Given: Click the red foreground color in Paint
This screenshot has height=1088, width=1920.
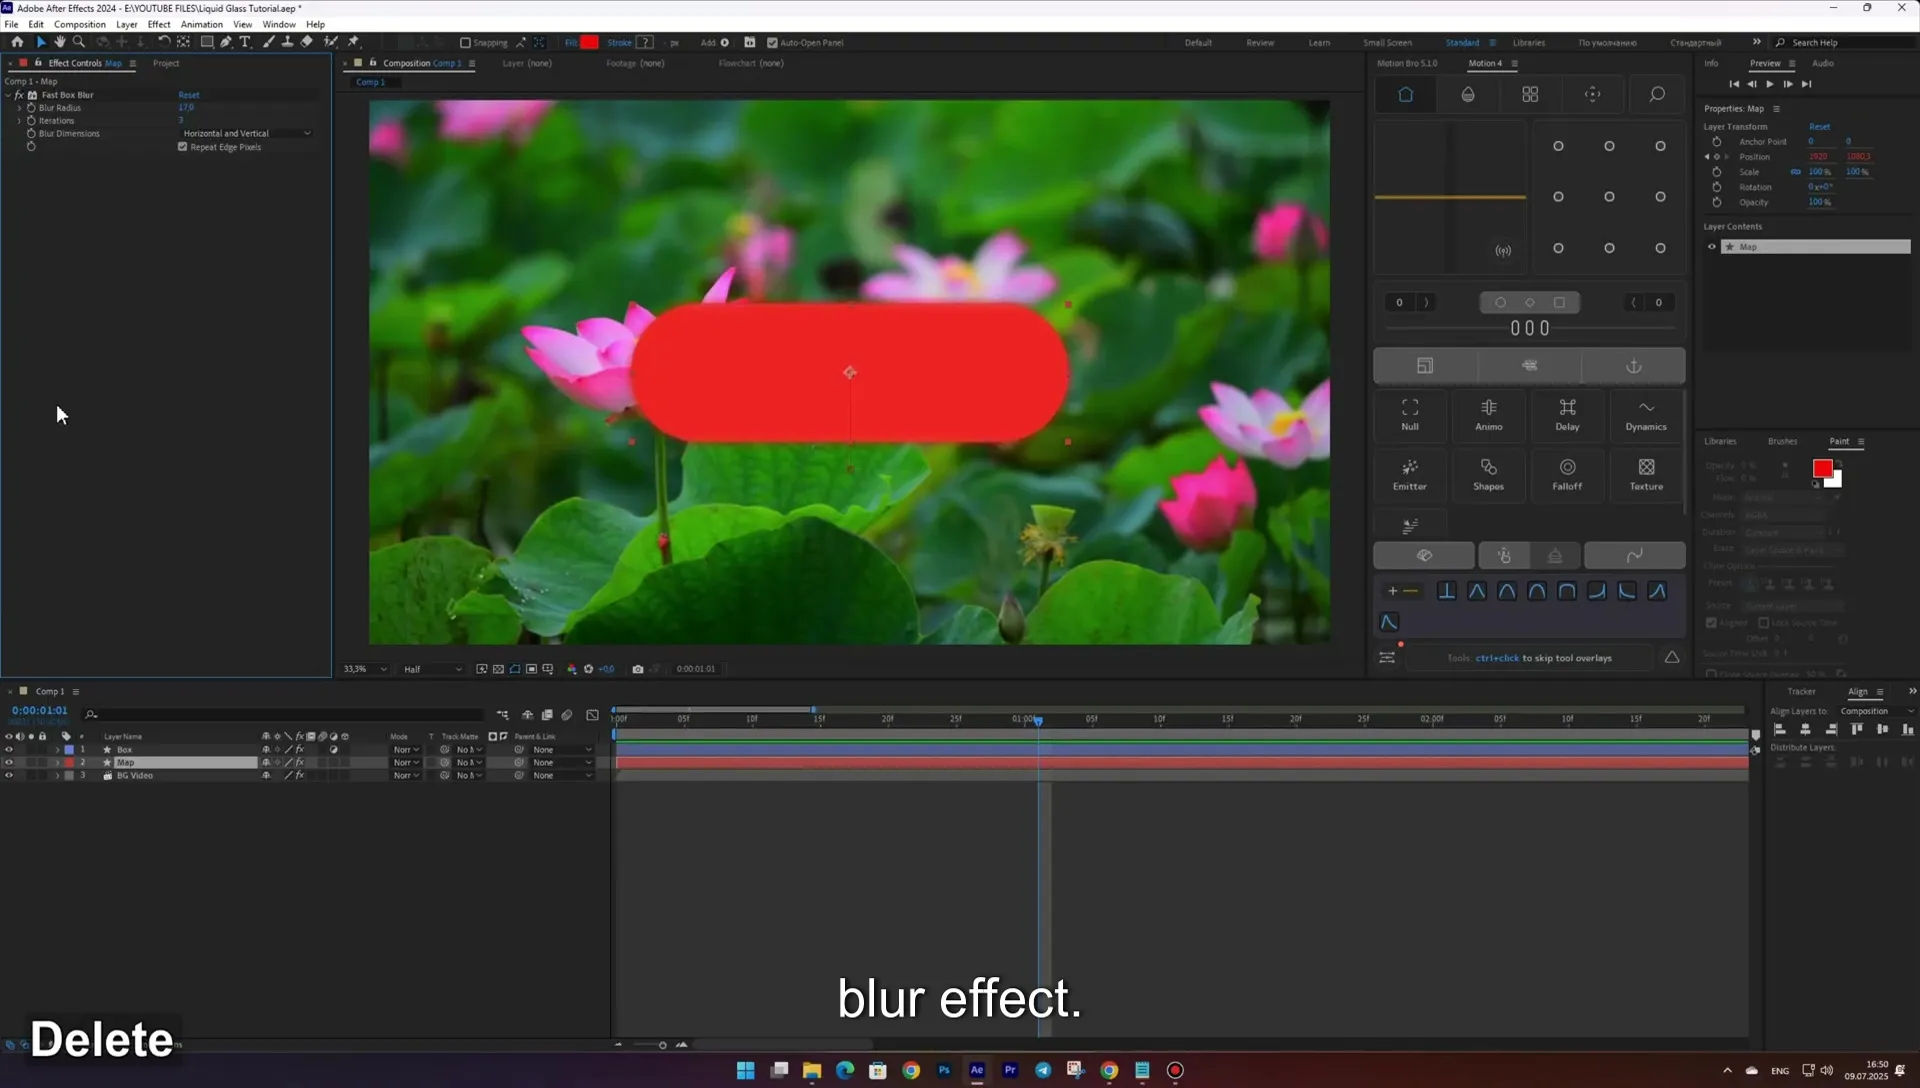Looking at the screenshot, I should [x=1822, y=469].
